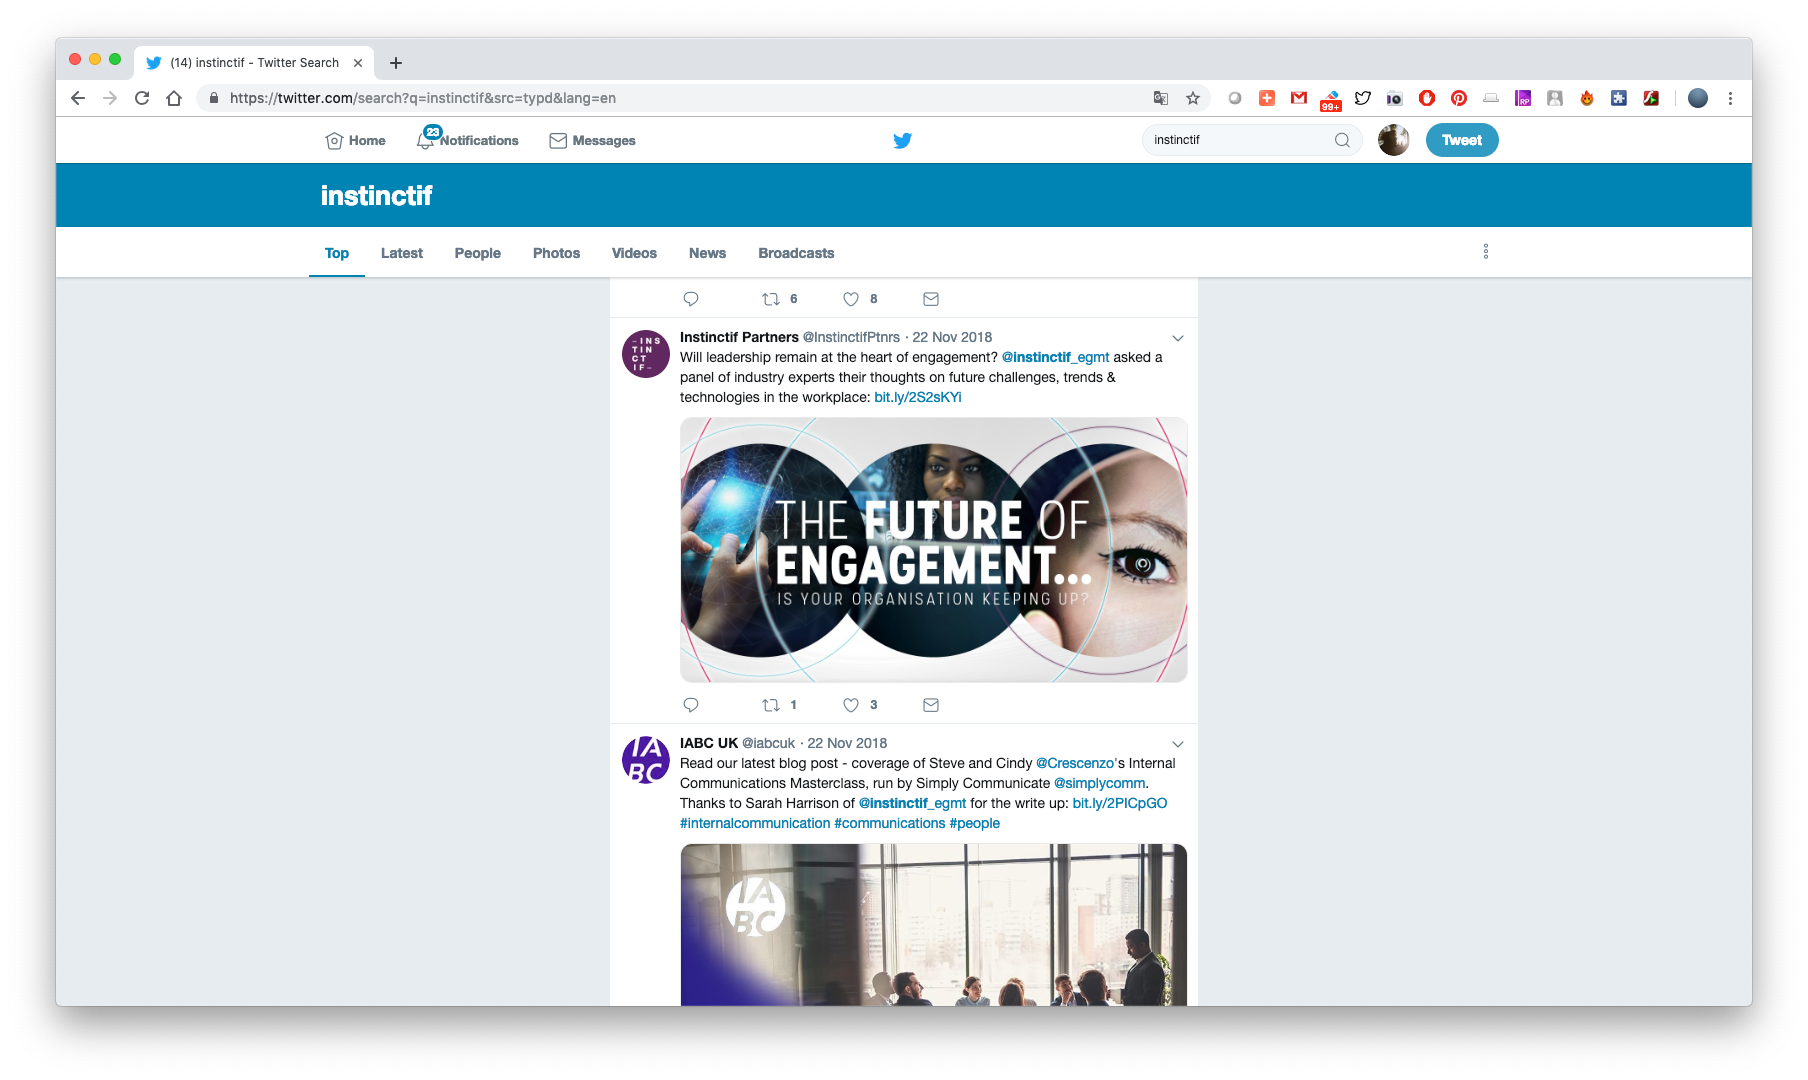Image resolution: width=1808 pixels, height=1080 pixels.
Task: Open Messages envelope in navbar
Action: (x=592, y=141)
